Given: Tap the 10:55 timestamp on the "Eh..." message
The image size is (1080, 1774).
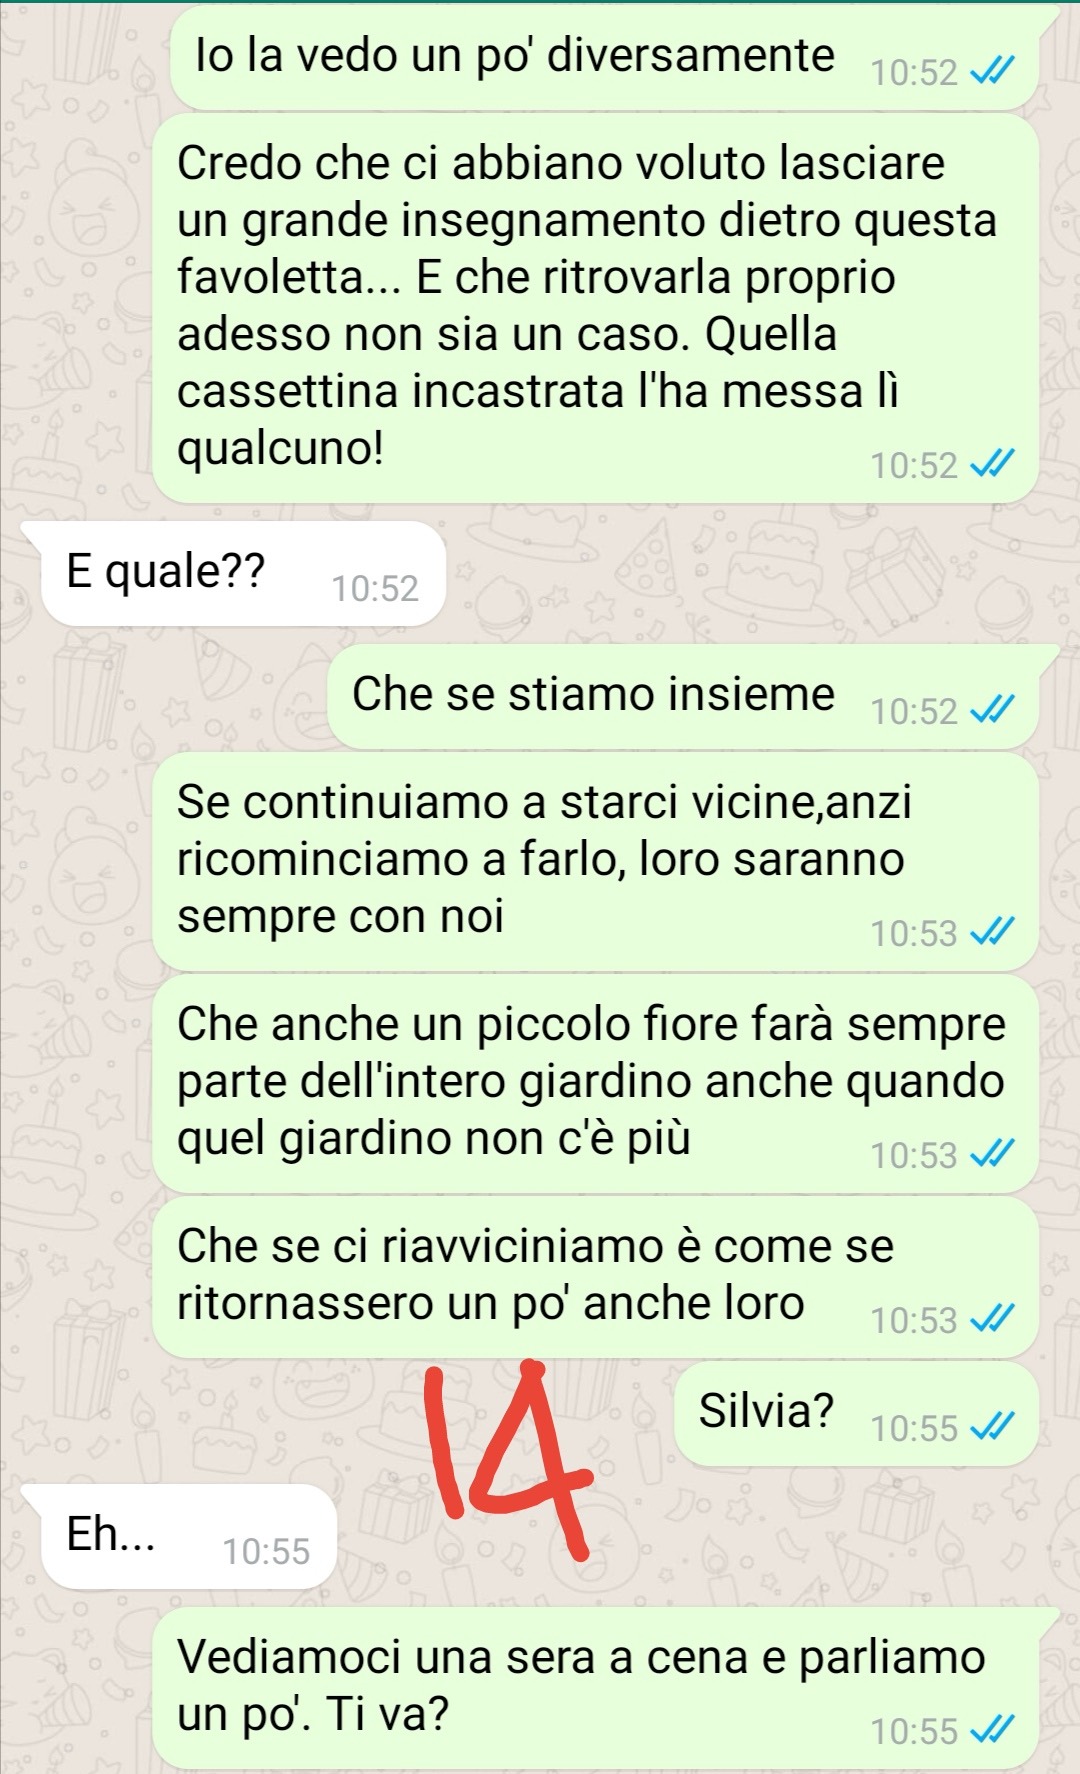Looking at the screenshot, I should point(266,1551).
